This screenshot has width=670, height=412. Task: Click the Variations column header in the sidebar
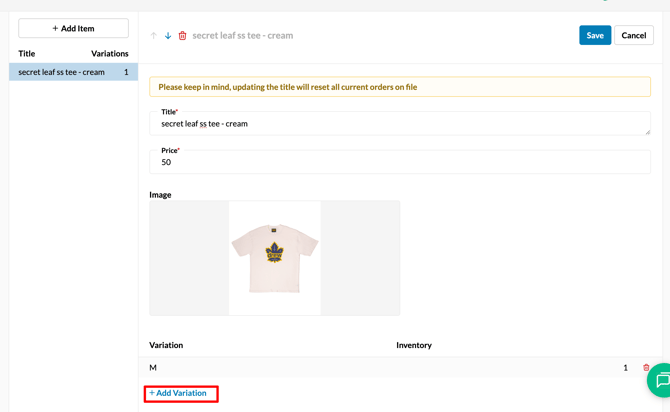pos(109,54)
